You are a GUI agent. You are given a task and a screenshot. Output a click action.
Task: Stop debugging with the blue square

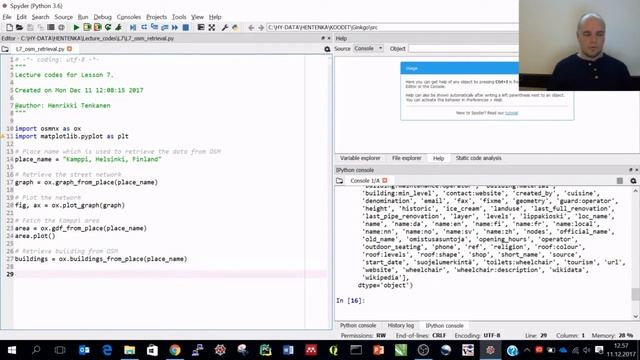point(186,27)
